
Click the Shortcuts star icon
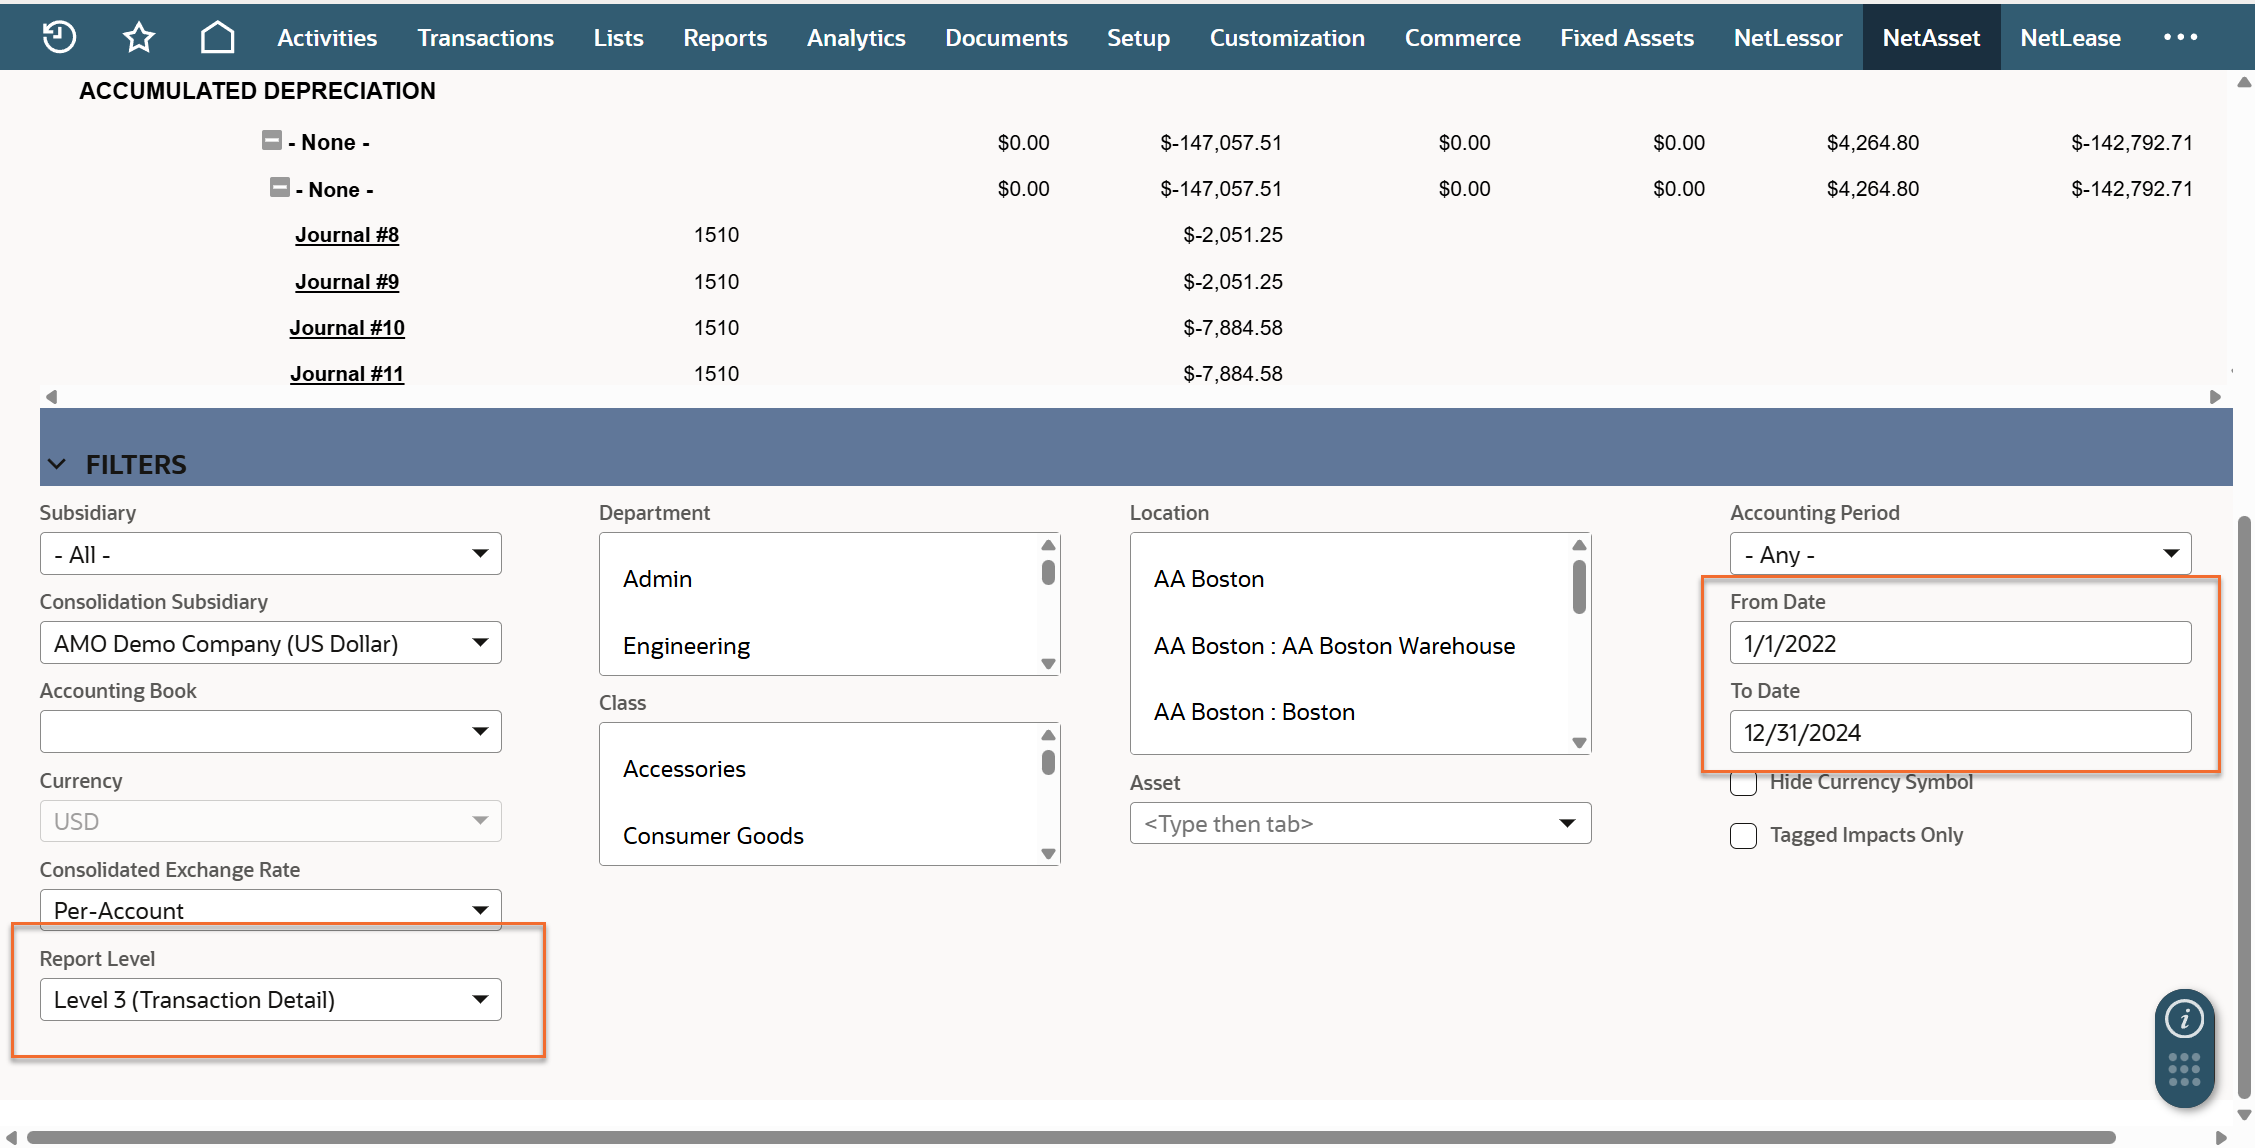[138, 37]
